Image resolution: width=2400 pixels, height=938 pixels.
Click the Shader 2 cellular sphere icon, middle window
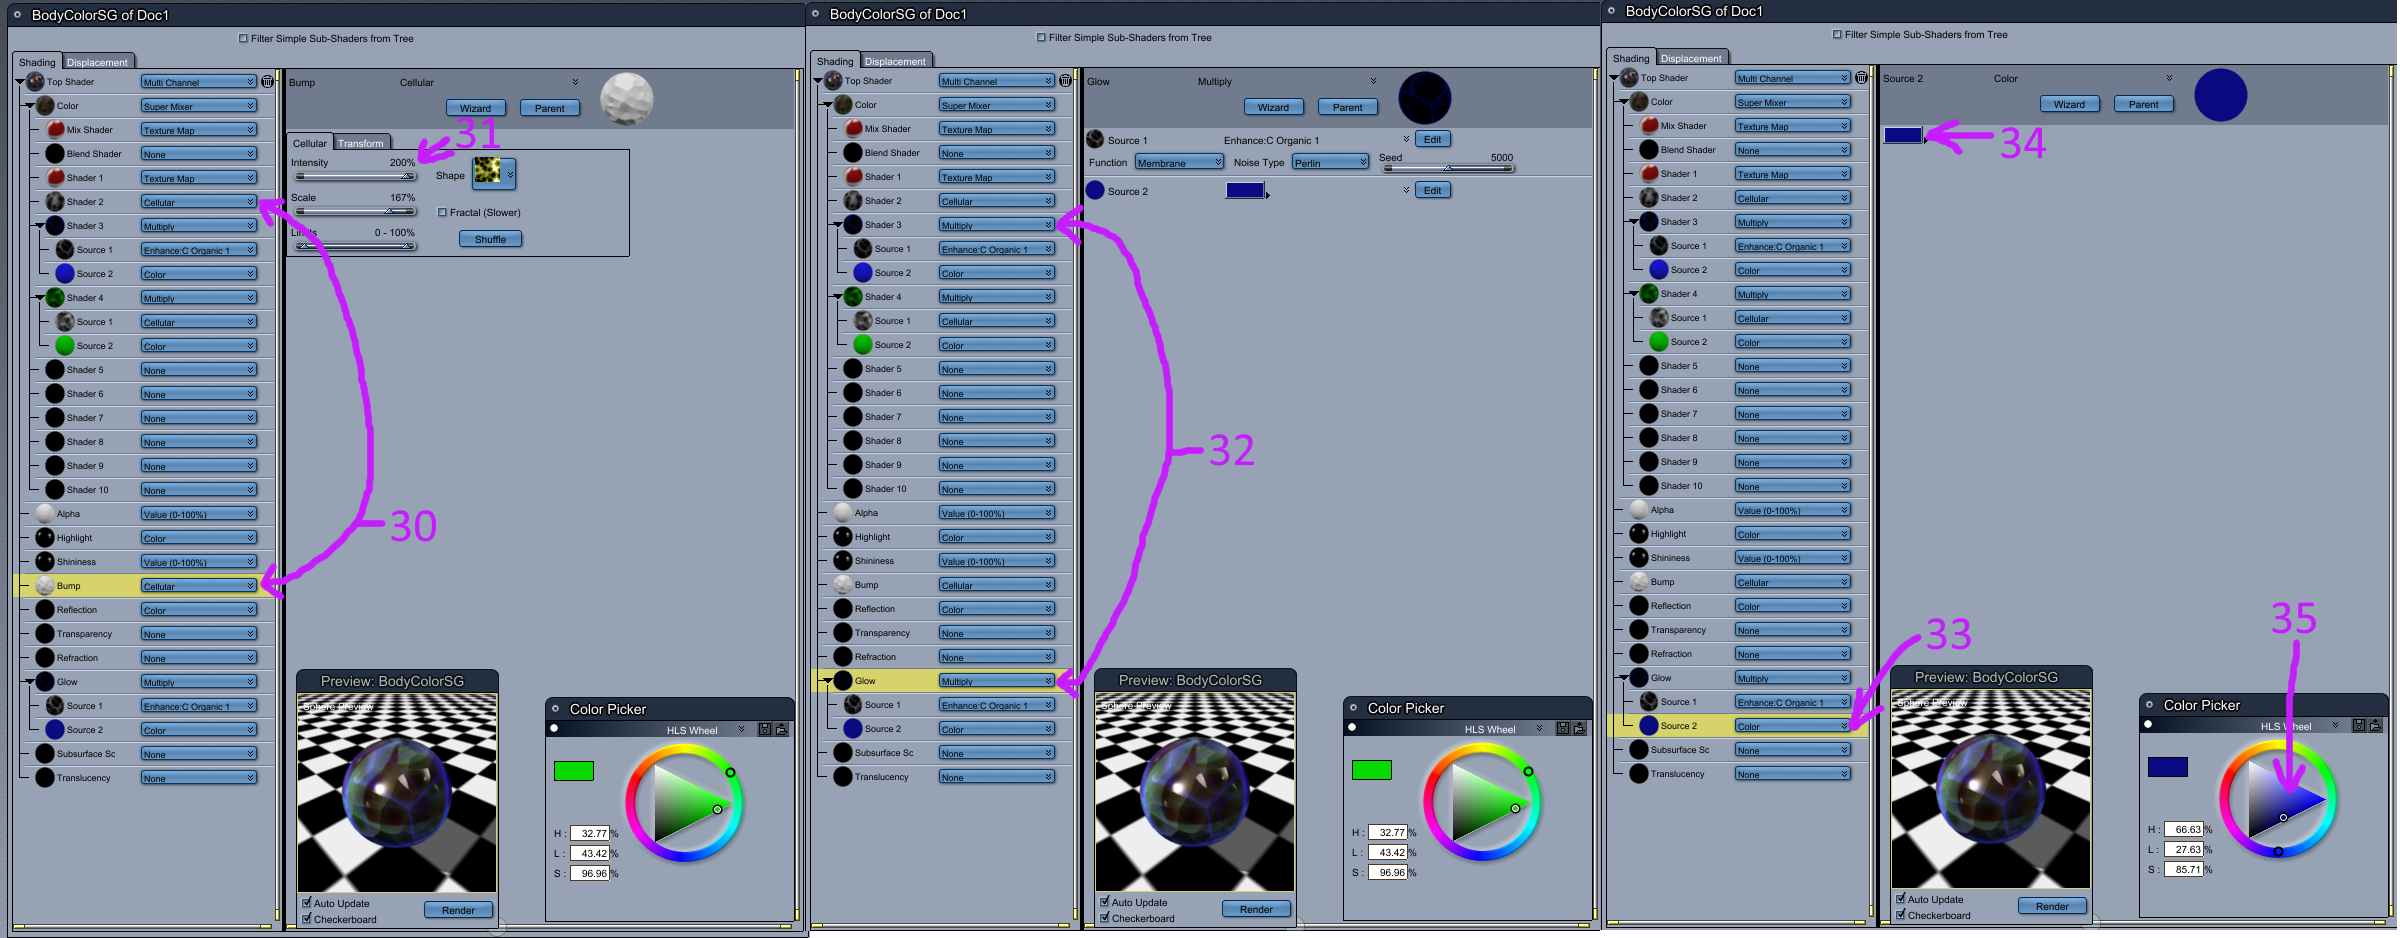[853, 201]
